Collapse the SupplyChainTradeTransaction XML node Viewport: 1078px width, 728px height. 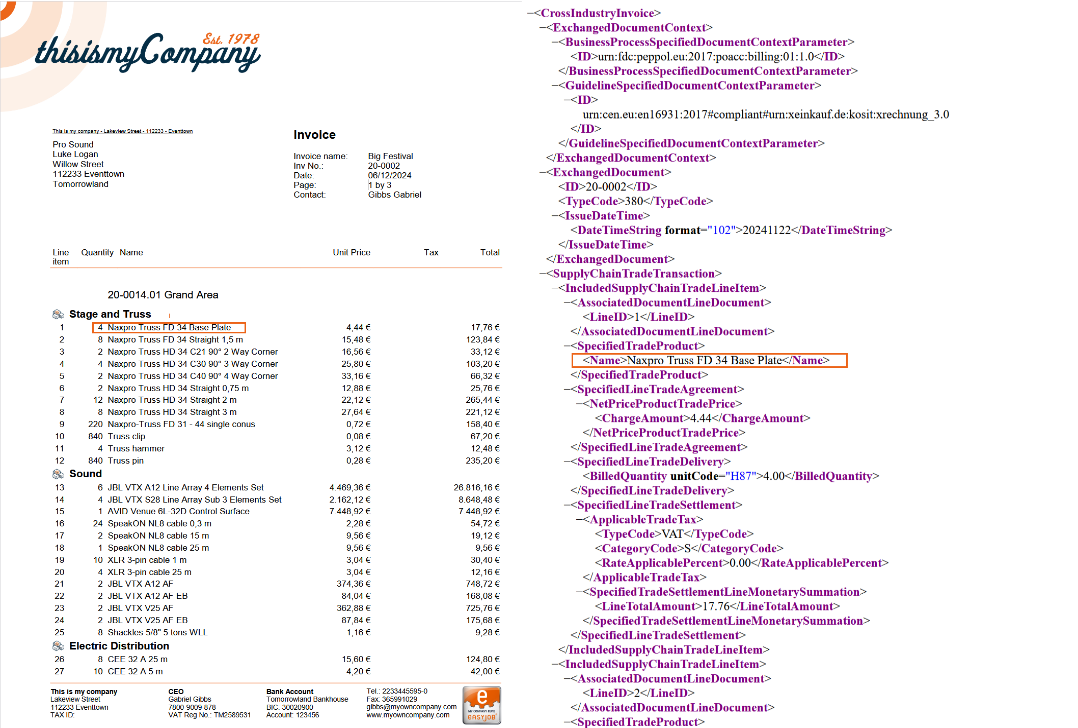coord(542,273)
